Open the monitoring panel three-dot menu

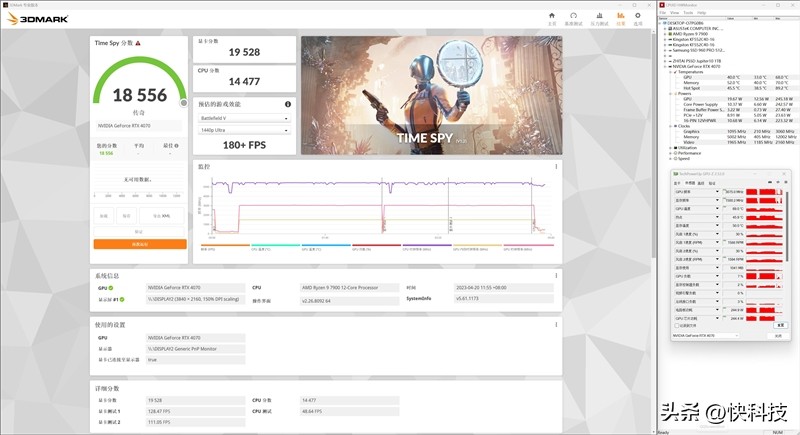pos(556,167)
